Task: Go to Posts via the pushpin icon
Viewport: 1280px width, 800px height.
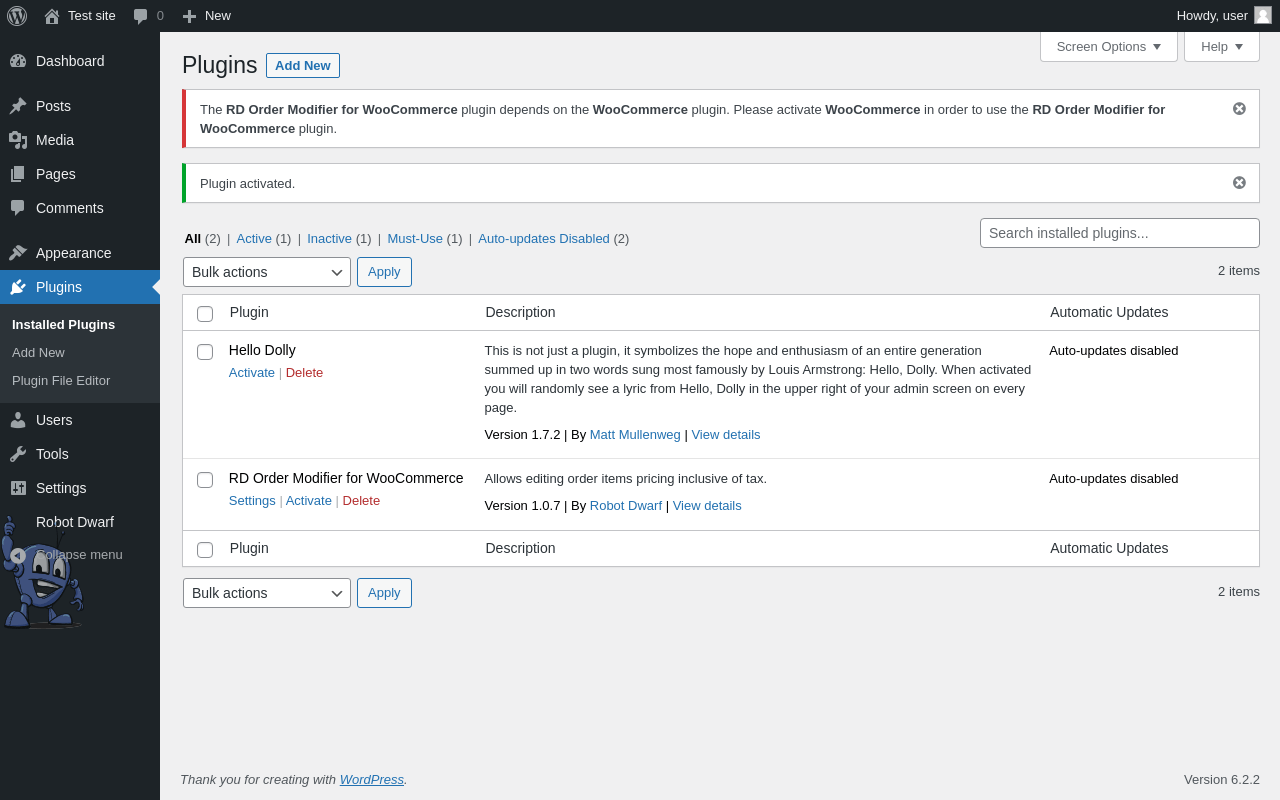Action: tap(18, 106)
